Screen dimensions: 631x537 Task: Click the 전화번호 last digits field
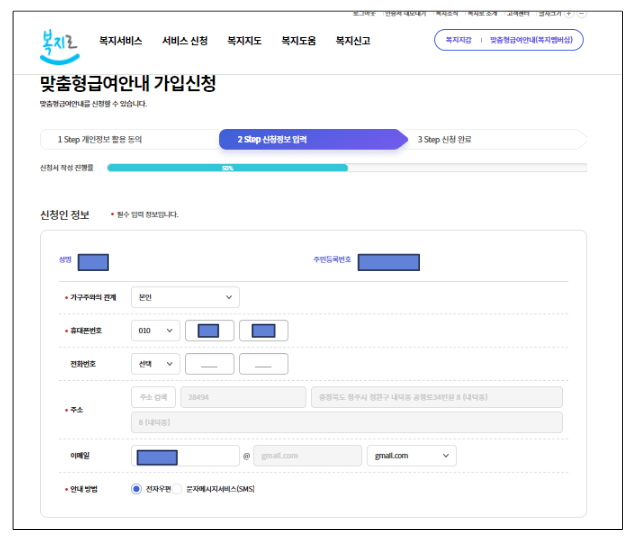click(264, 364)
